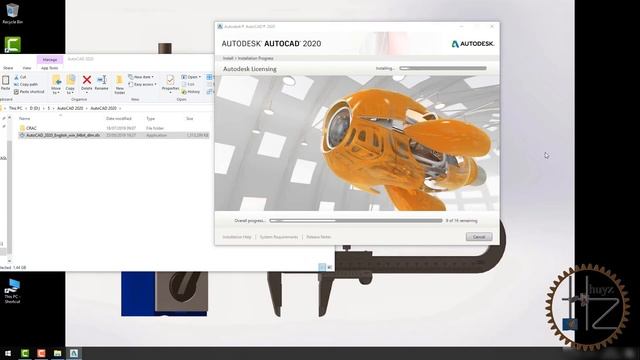Open Release Notes link in installer
This screenshot has height=360, width=640.
318,237
